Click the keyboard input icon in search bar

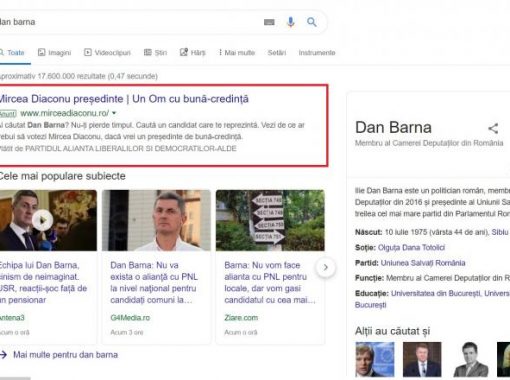tap(269, 22)
